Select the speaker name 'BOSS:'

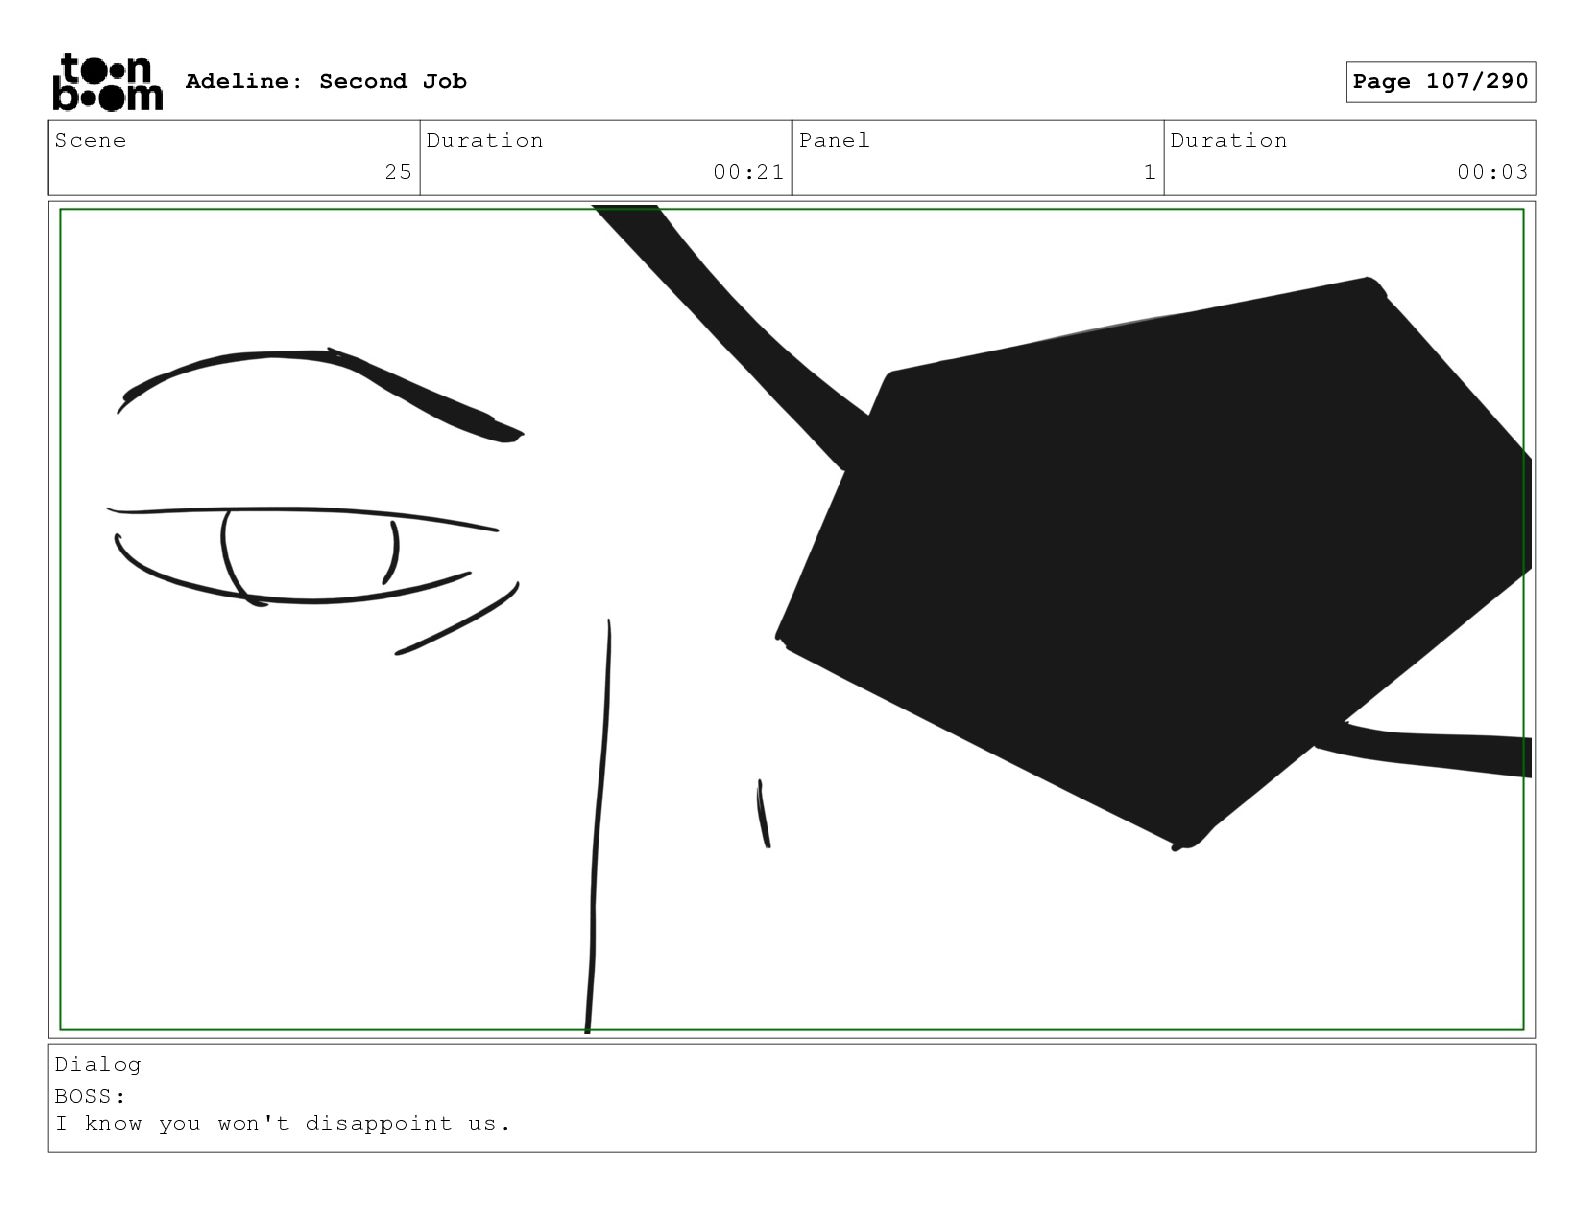point(91,1095)
